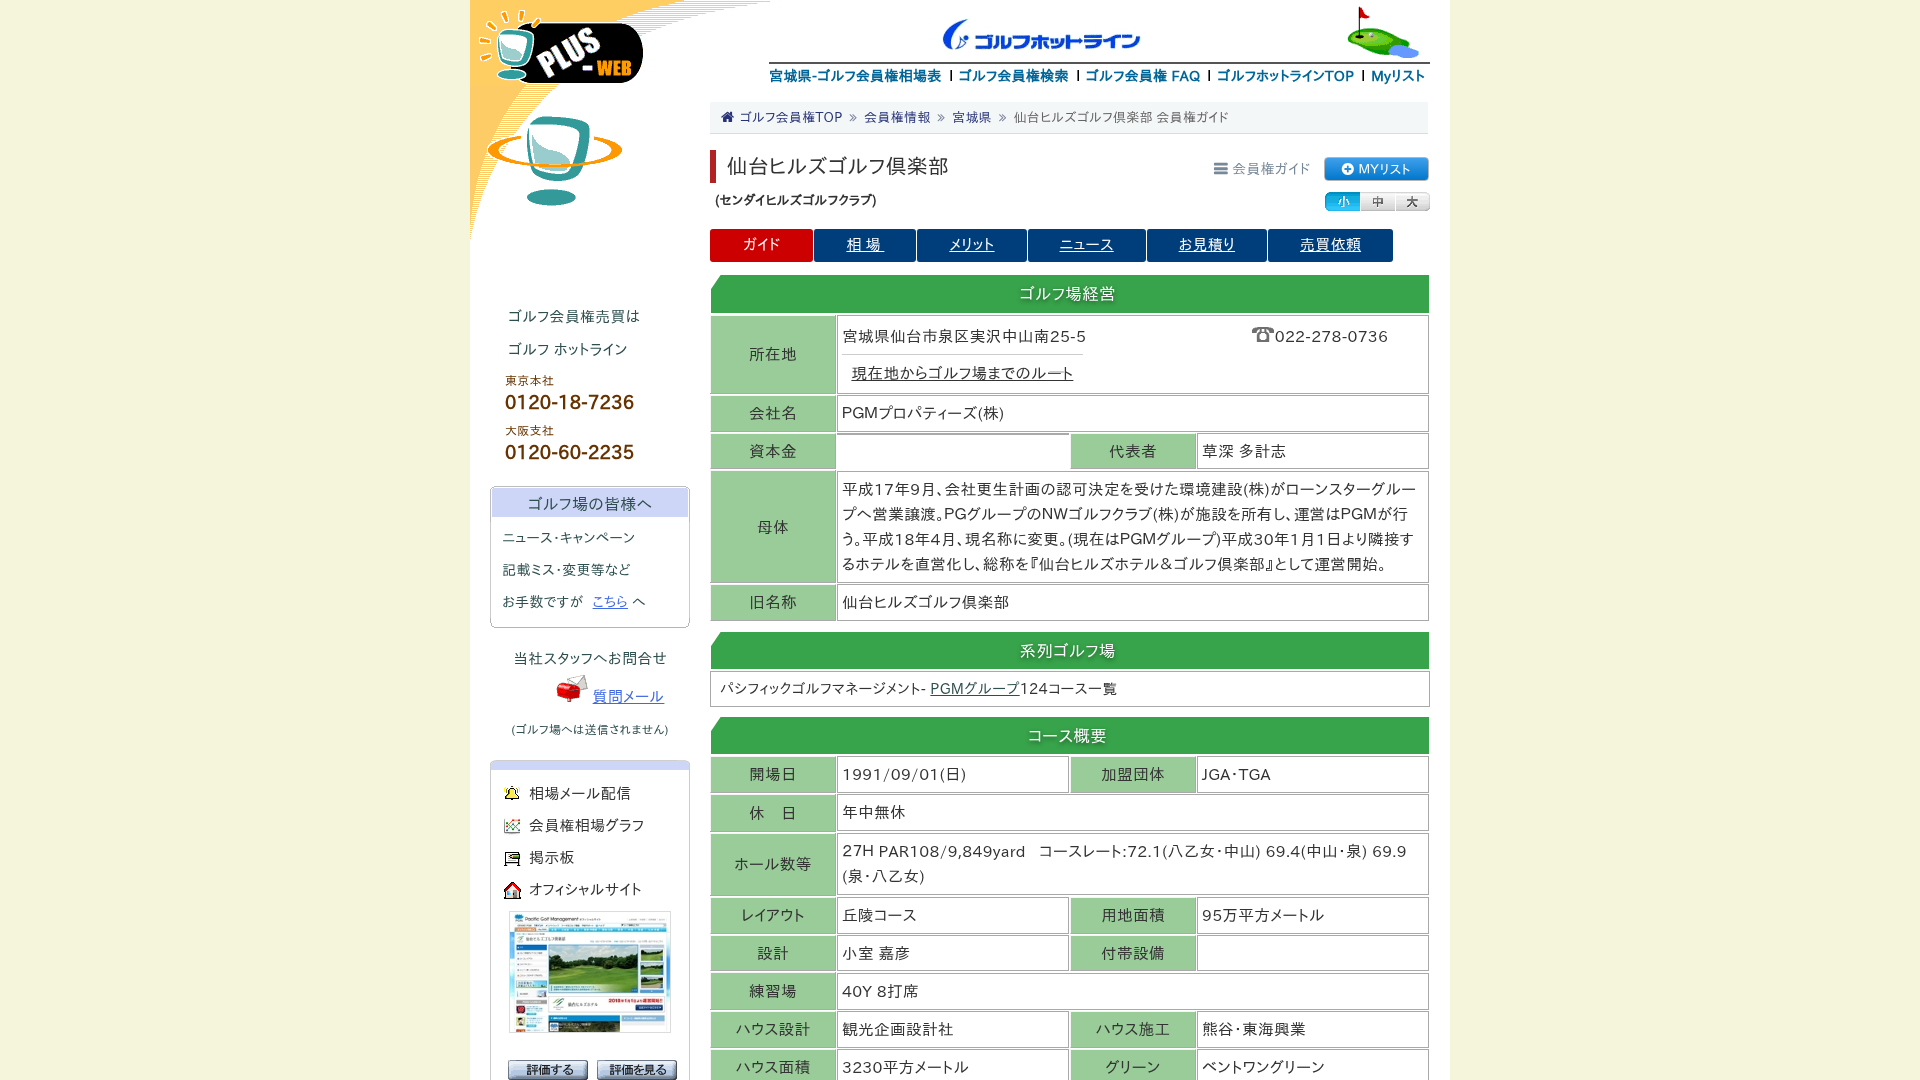This screenshot has height=1080, width=1920.
Task: Open オフィシャルサイト house icon
Action: coord(512,890)
